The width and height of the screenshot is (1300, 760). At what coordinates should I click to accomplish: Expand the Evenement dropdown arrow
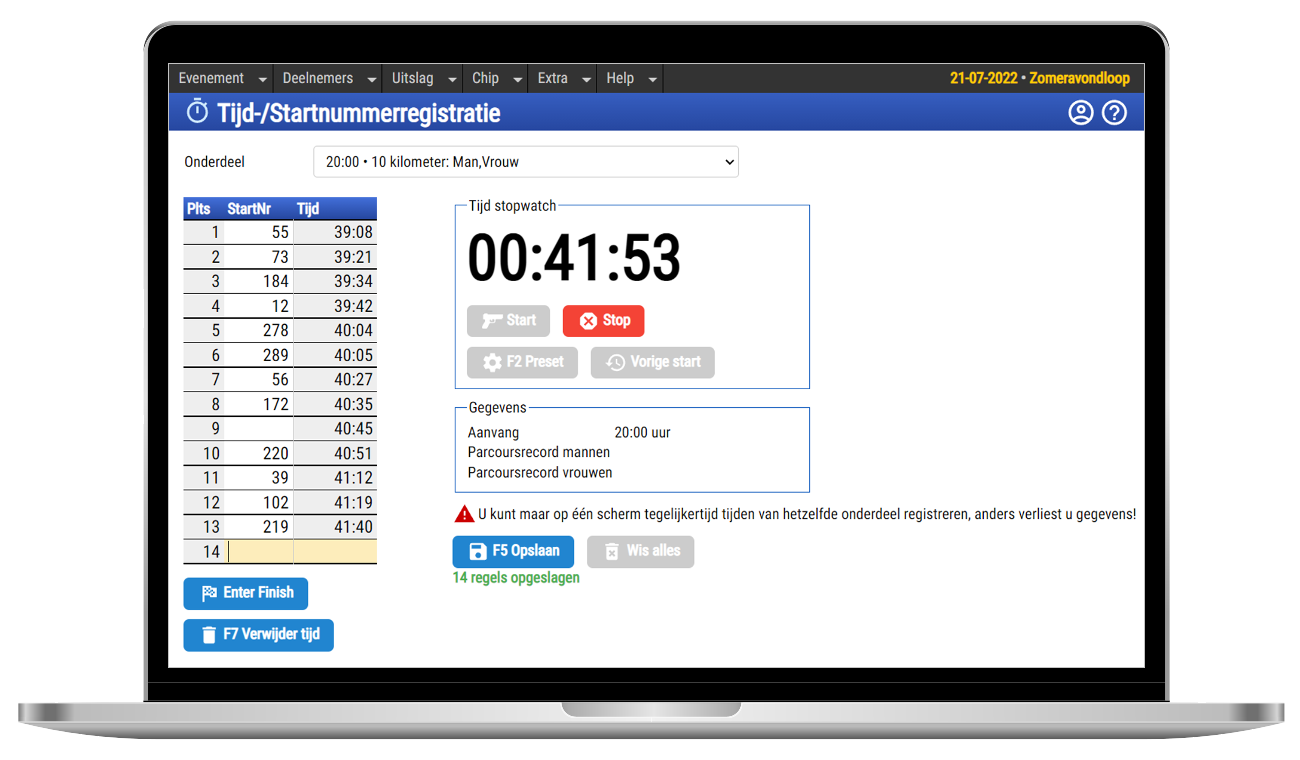click(x=262, y=80)
